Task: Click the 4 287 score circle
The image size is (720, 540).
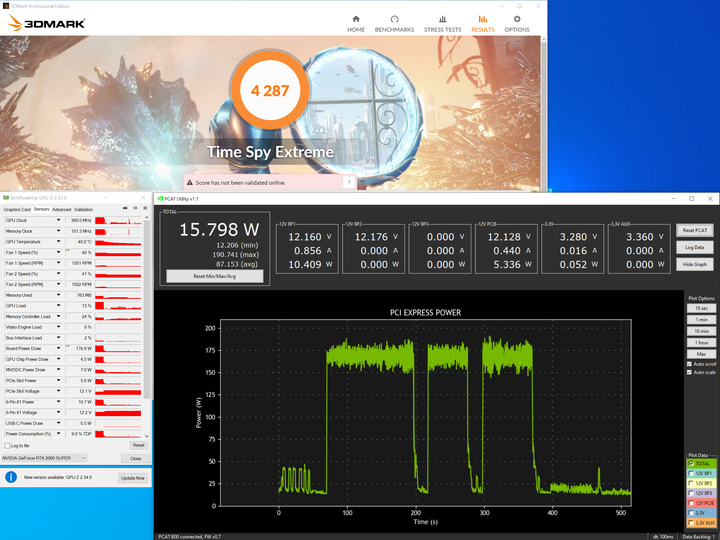Action: (x=270, y=90)
